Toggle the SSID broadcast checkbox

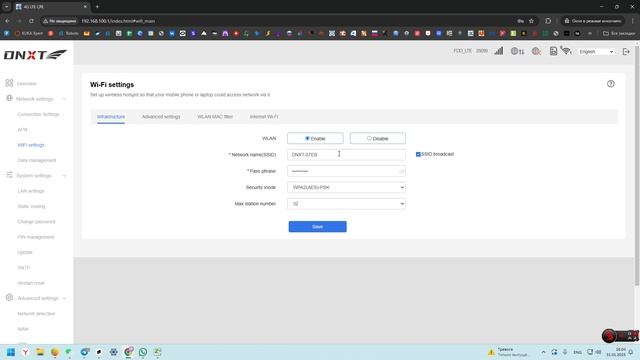point(418,154)
